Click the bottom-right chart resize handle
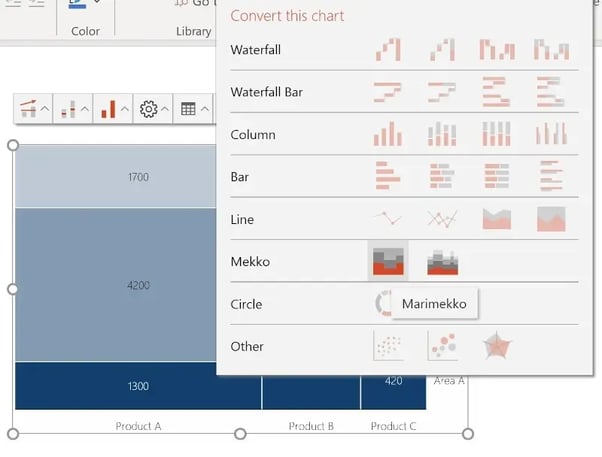The image size is (602, 457). (x=468, y=434)
